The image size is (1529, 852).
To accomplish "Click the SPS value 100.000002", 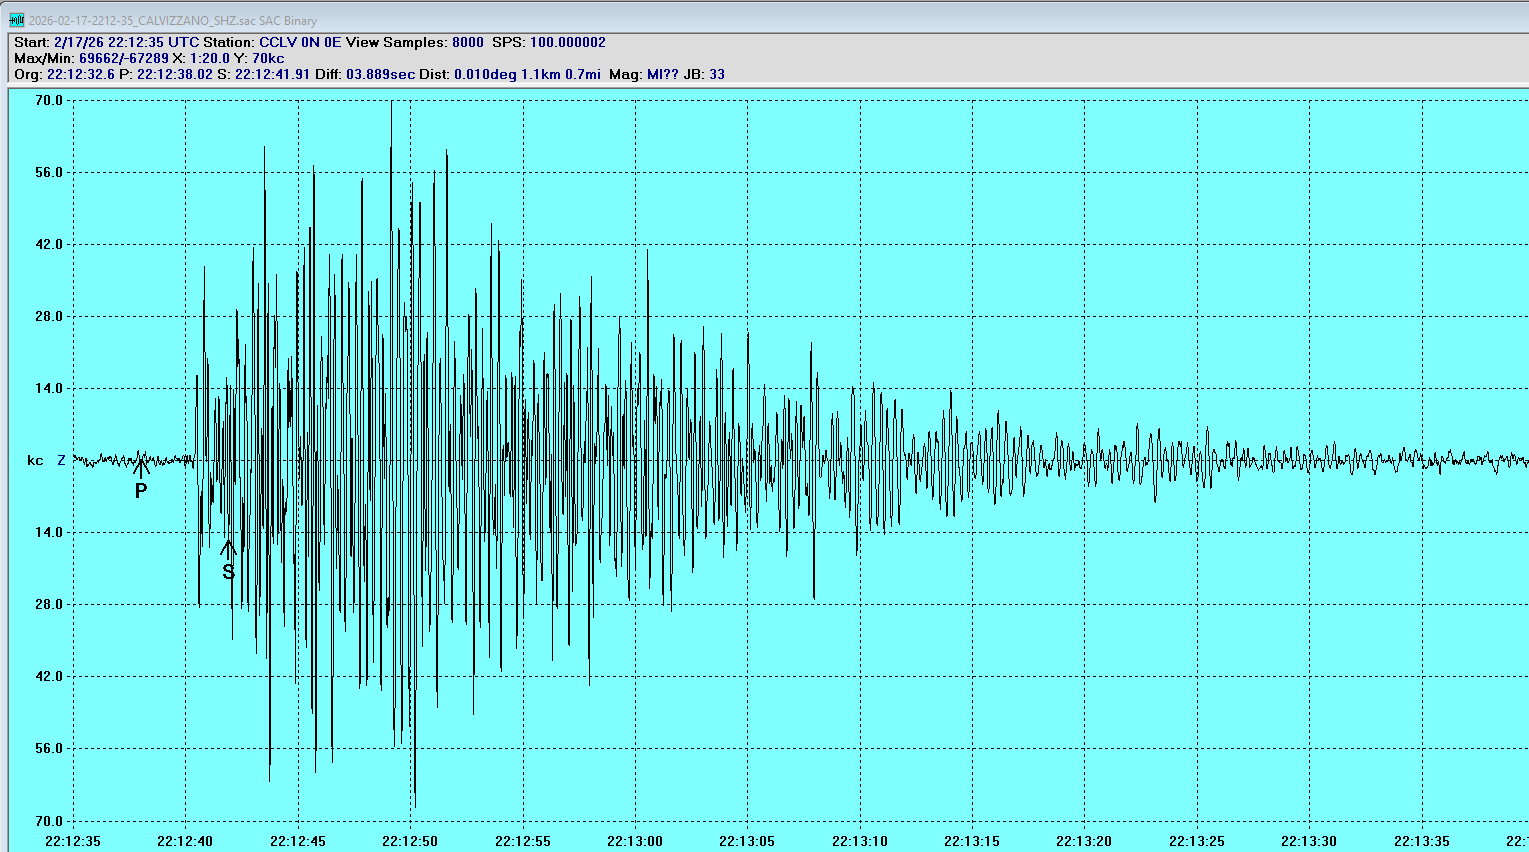I will click(x=567, y=42).
